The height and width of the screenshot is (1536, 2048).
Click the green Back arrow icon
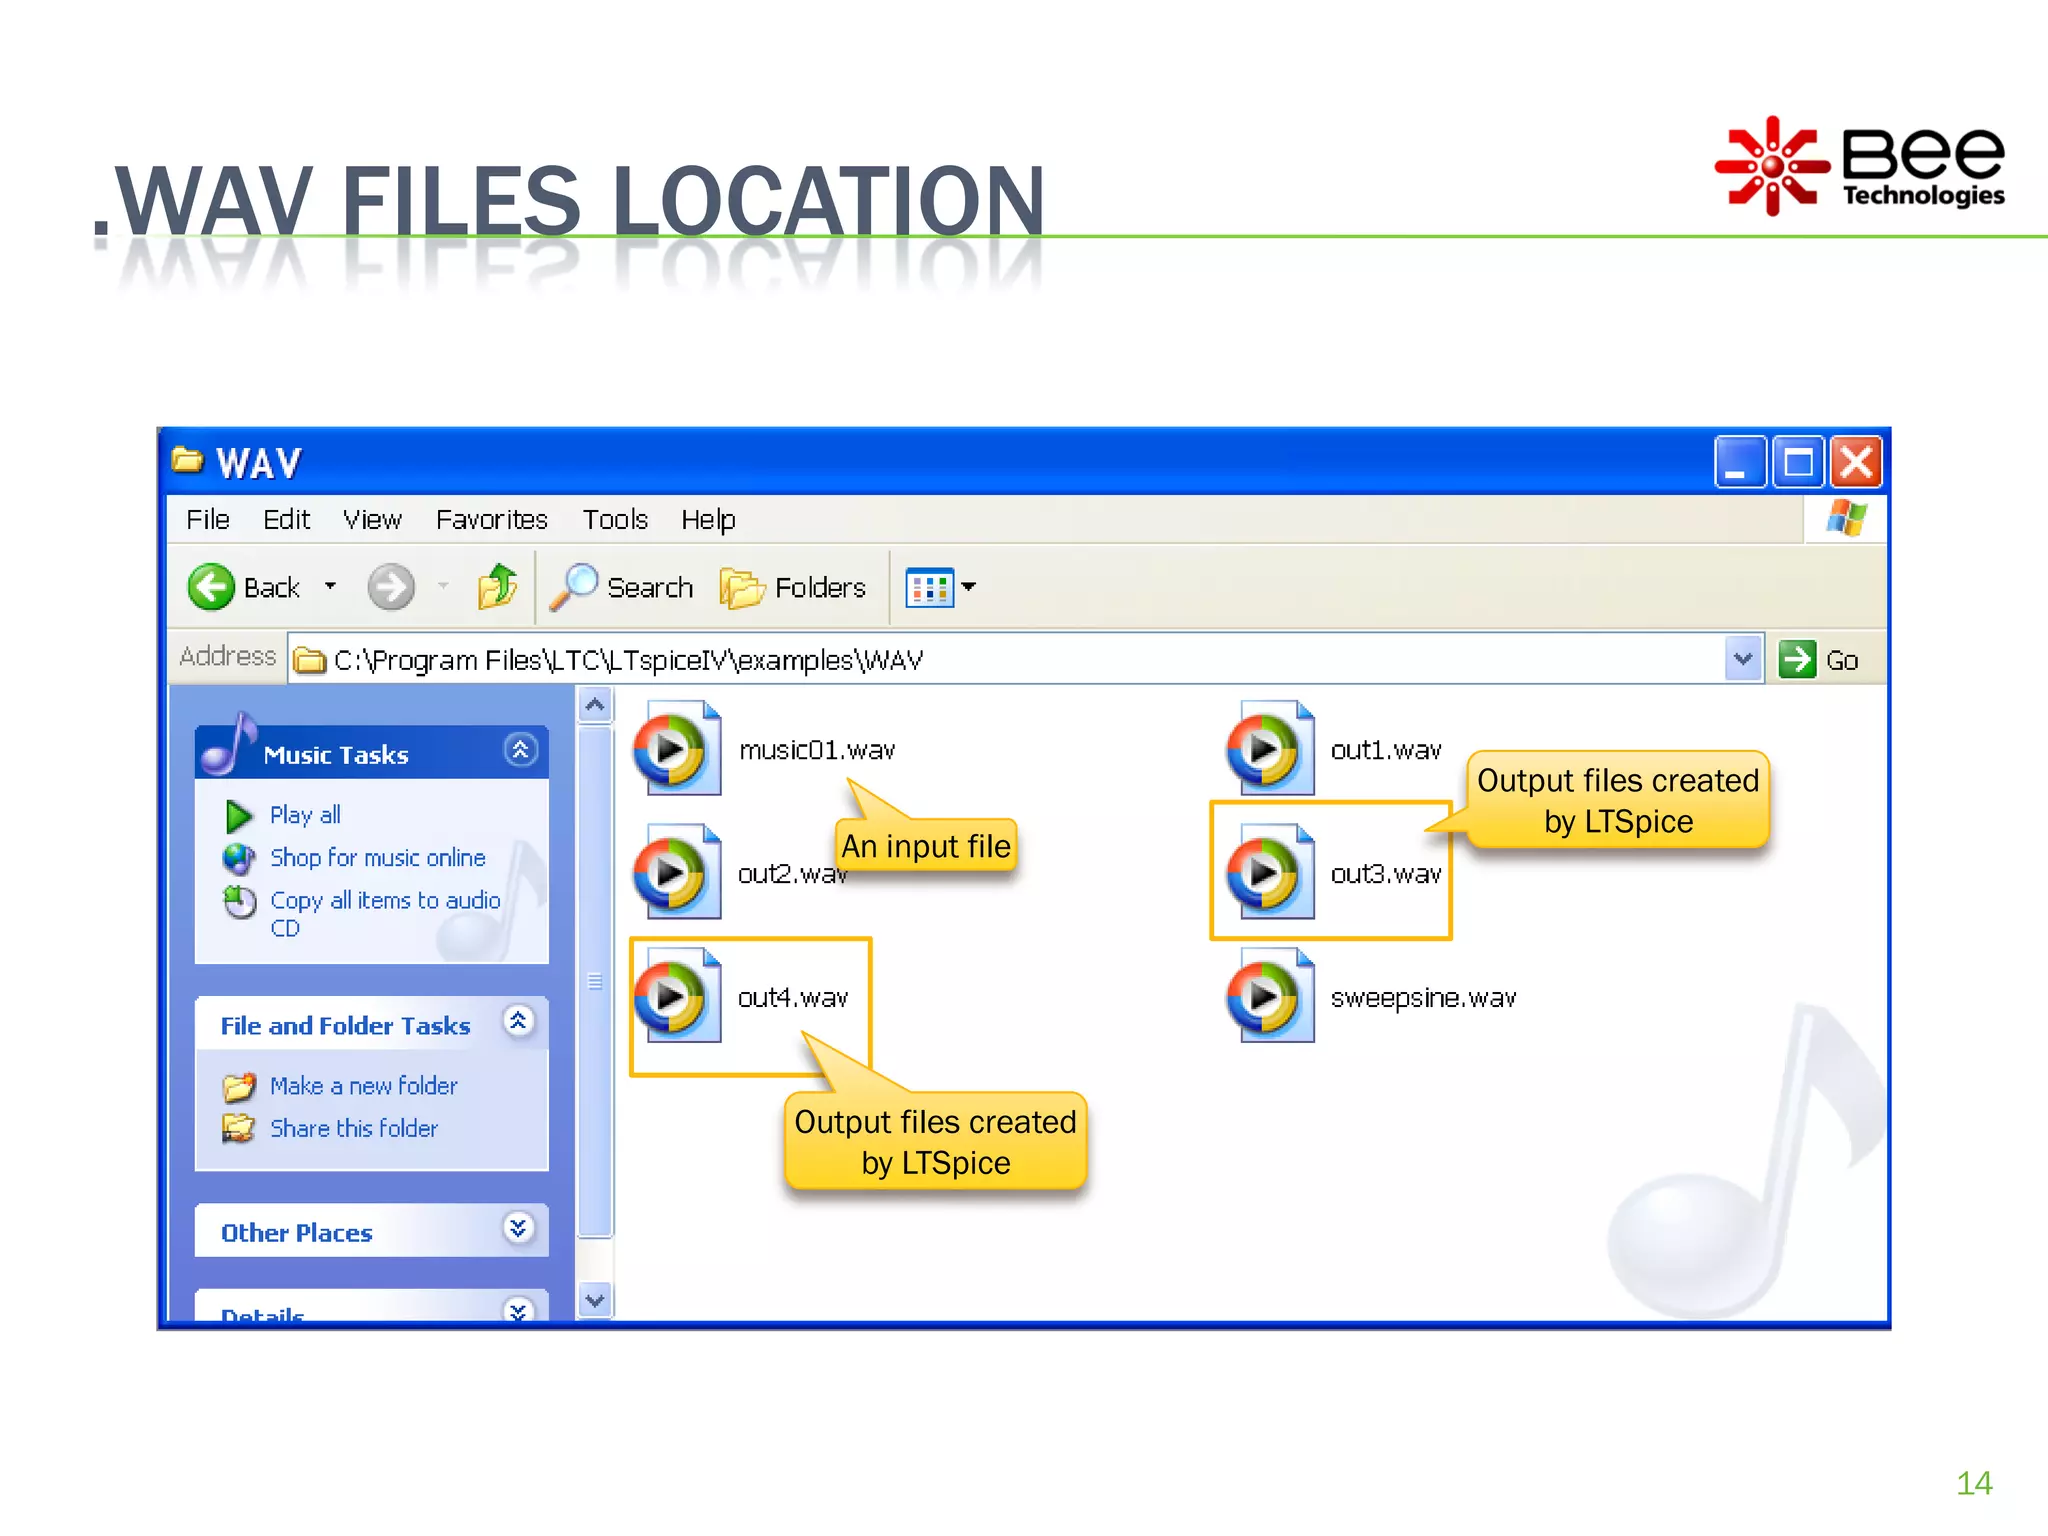[x=211, y=587]
